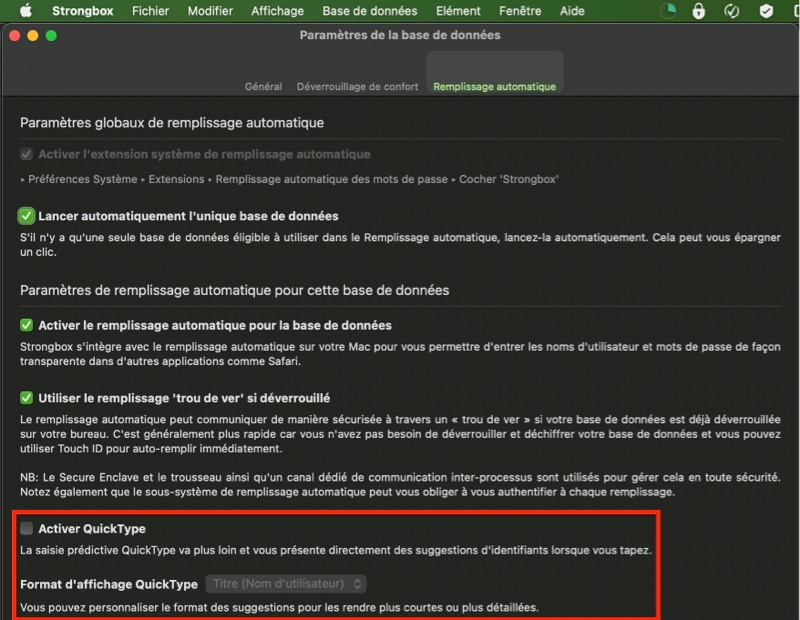Close the database settings window
This screenshot has width=800, height=620.
click(x=15, y=35)
